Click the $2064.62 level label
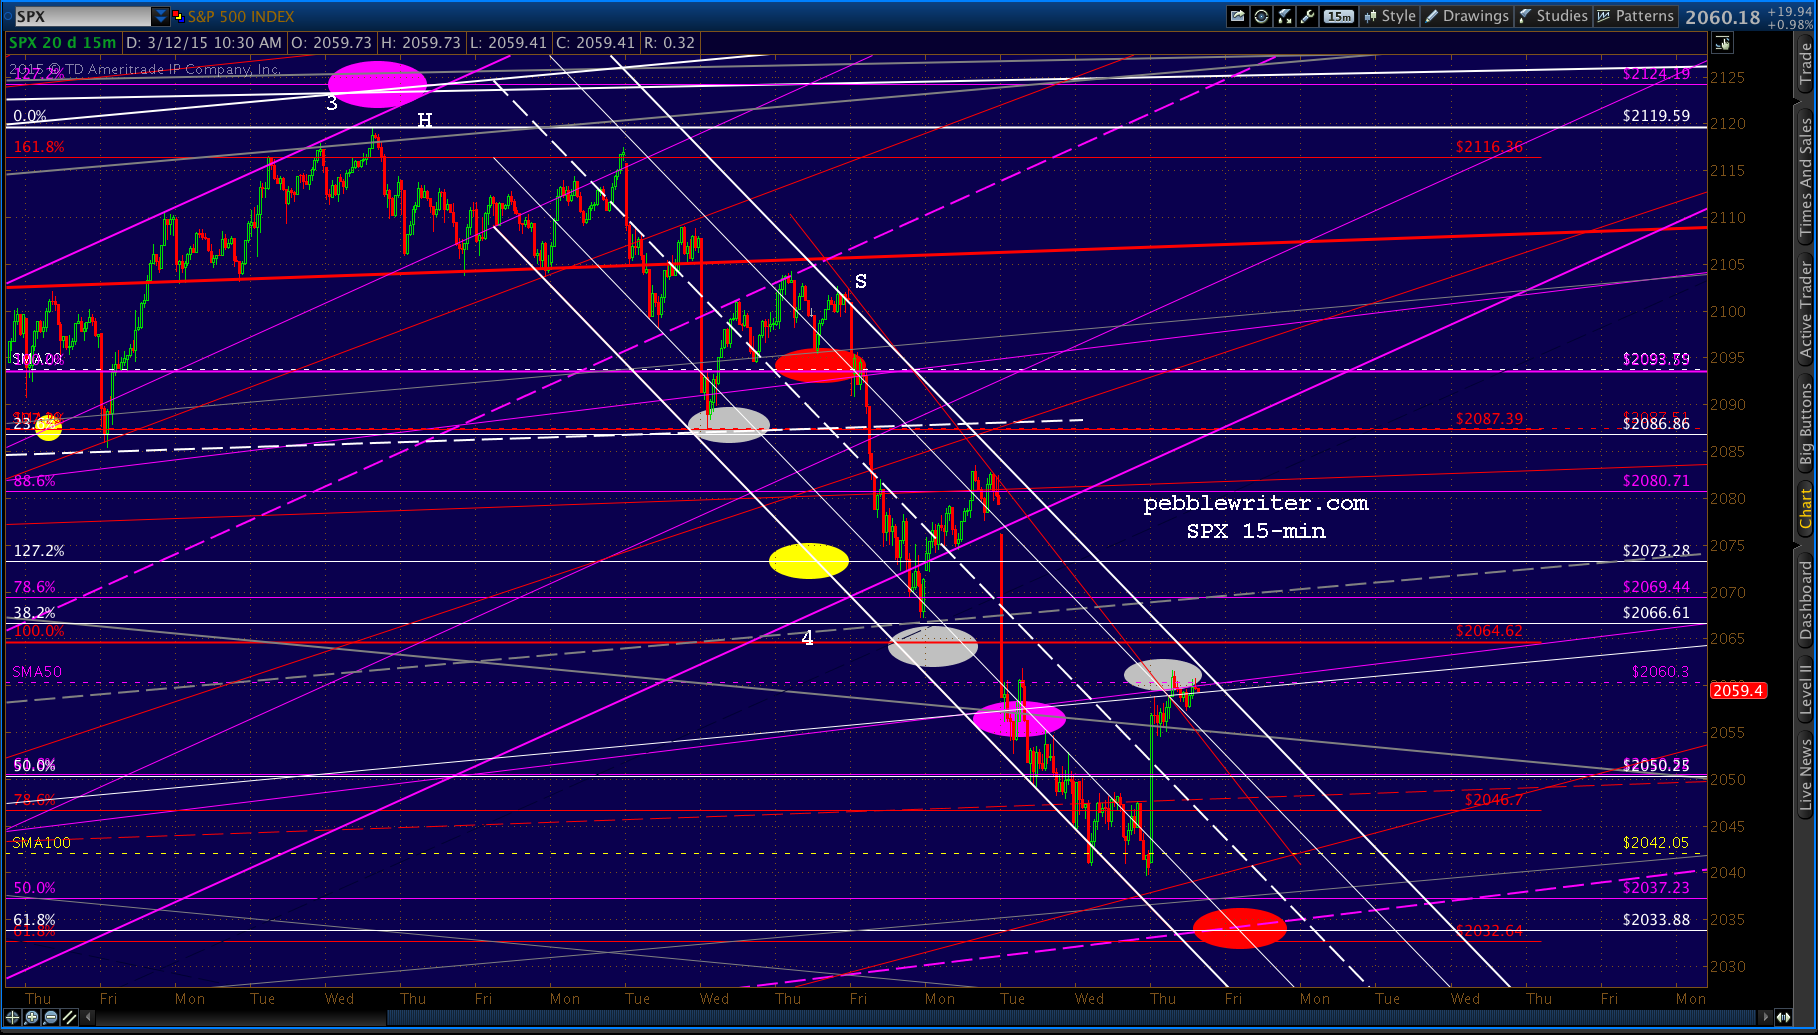Image resolution: width=1818 pixels, height=1035 pixels. point(1489,631)
